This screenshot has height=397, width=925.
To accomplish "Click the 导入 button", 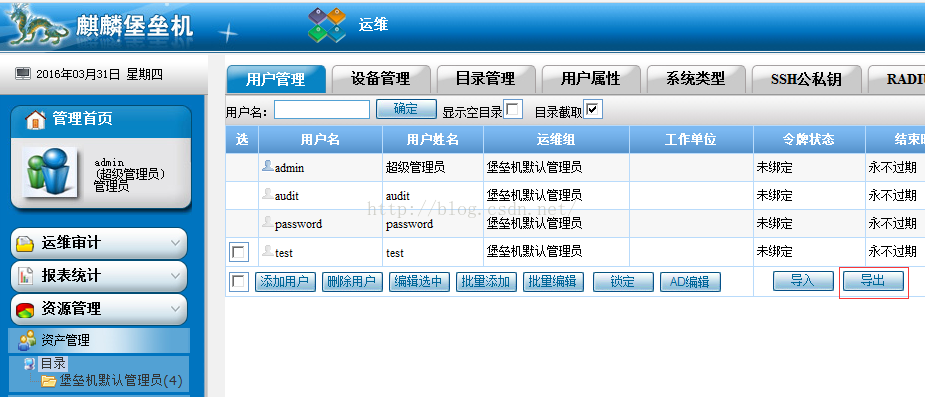I will coord(803,281).
